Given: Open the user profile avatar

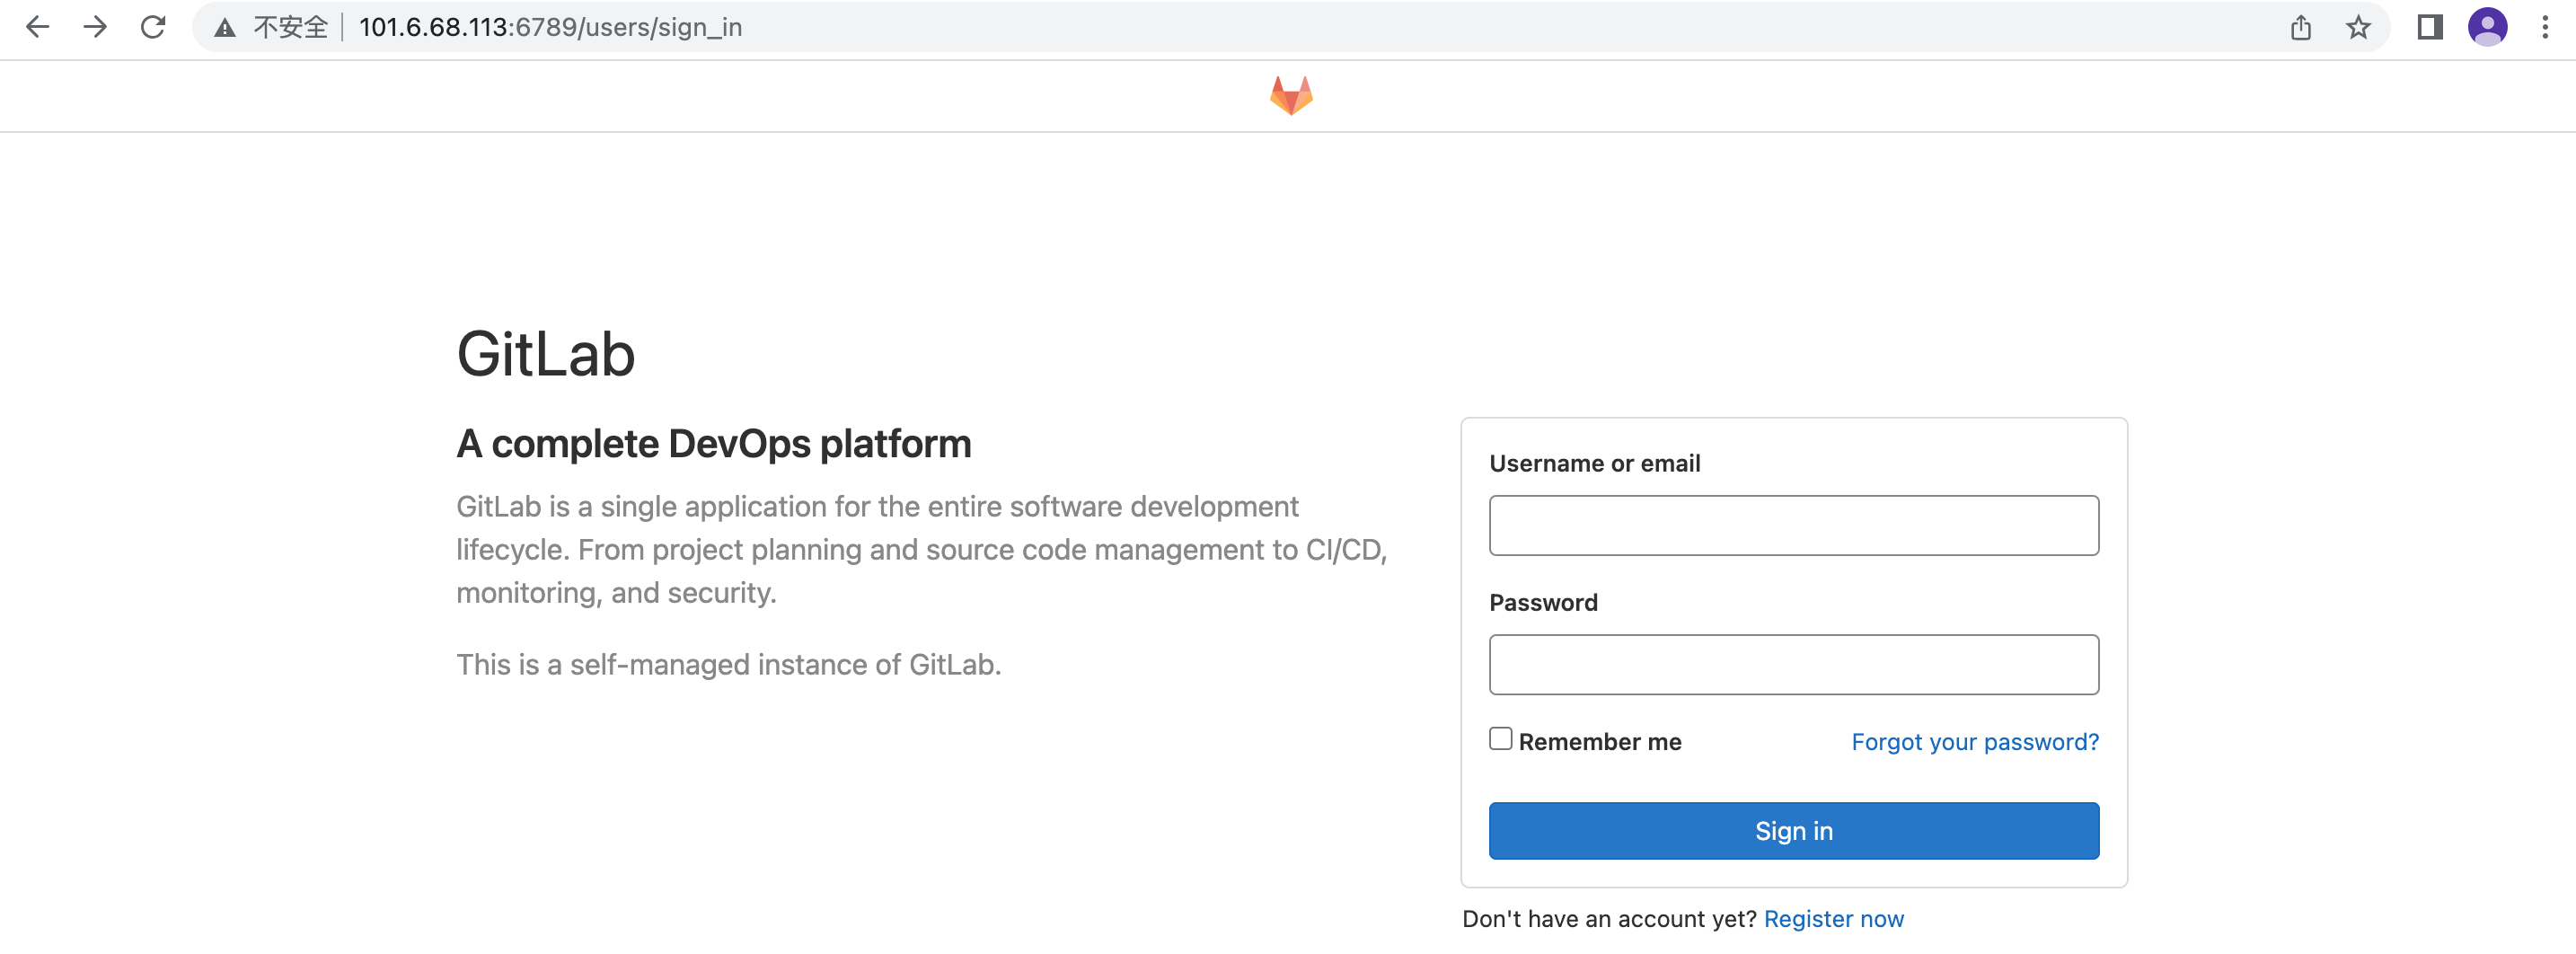Looking at the screenshot, I should coord(2487,27).
